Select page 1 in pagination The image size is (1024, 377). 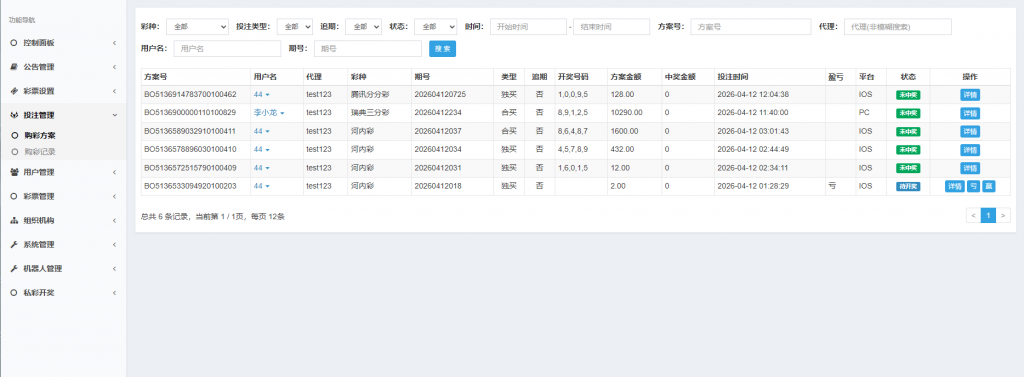988,216
